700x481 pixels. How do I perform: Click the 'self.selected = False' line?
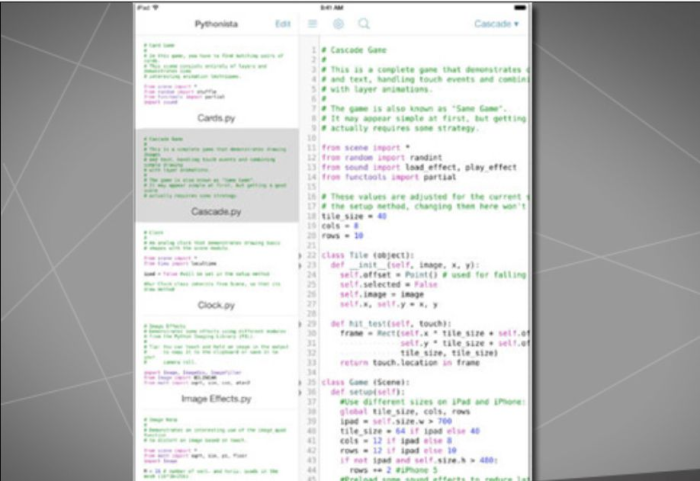(388, 284)
